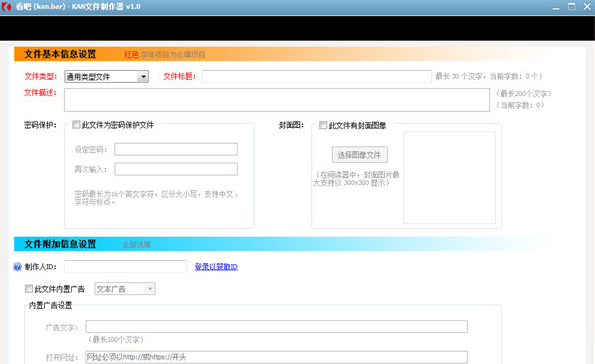Expand the 文本广告 ad type dropdown
Screen dimensions: 595x364
click(125, 289)
